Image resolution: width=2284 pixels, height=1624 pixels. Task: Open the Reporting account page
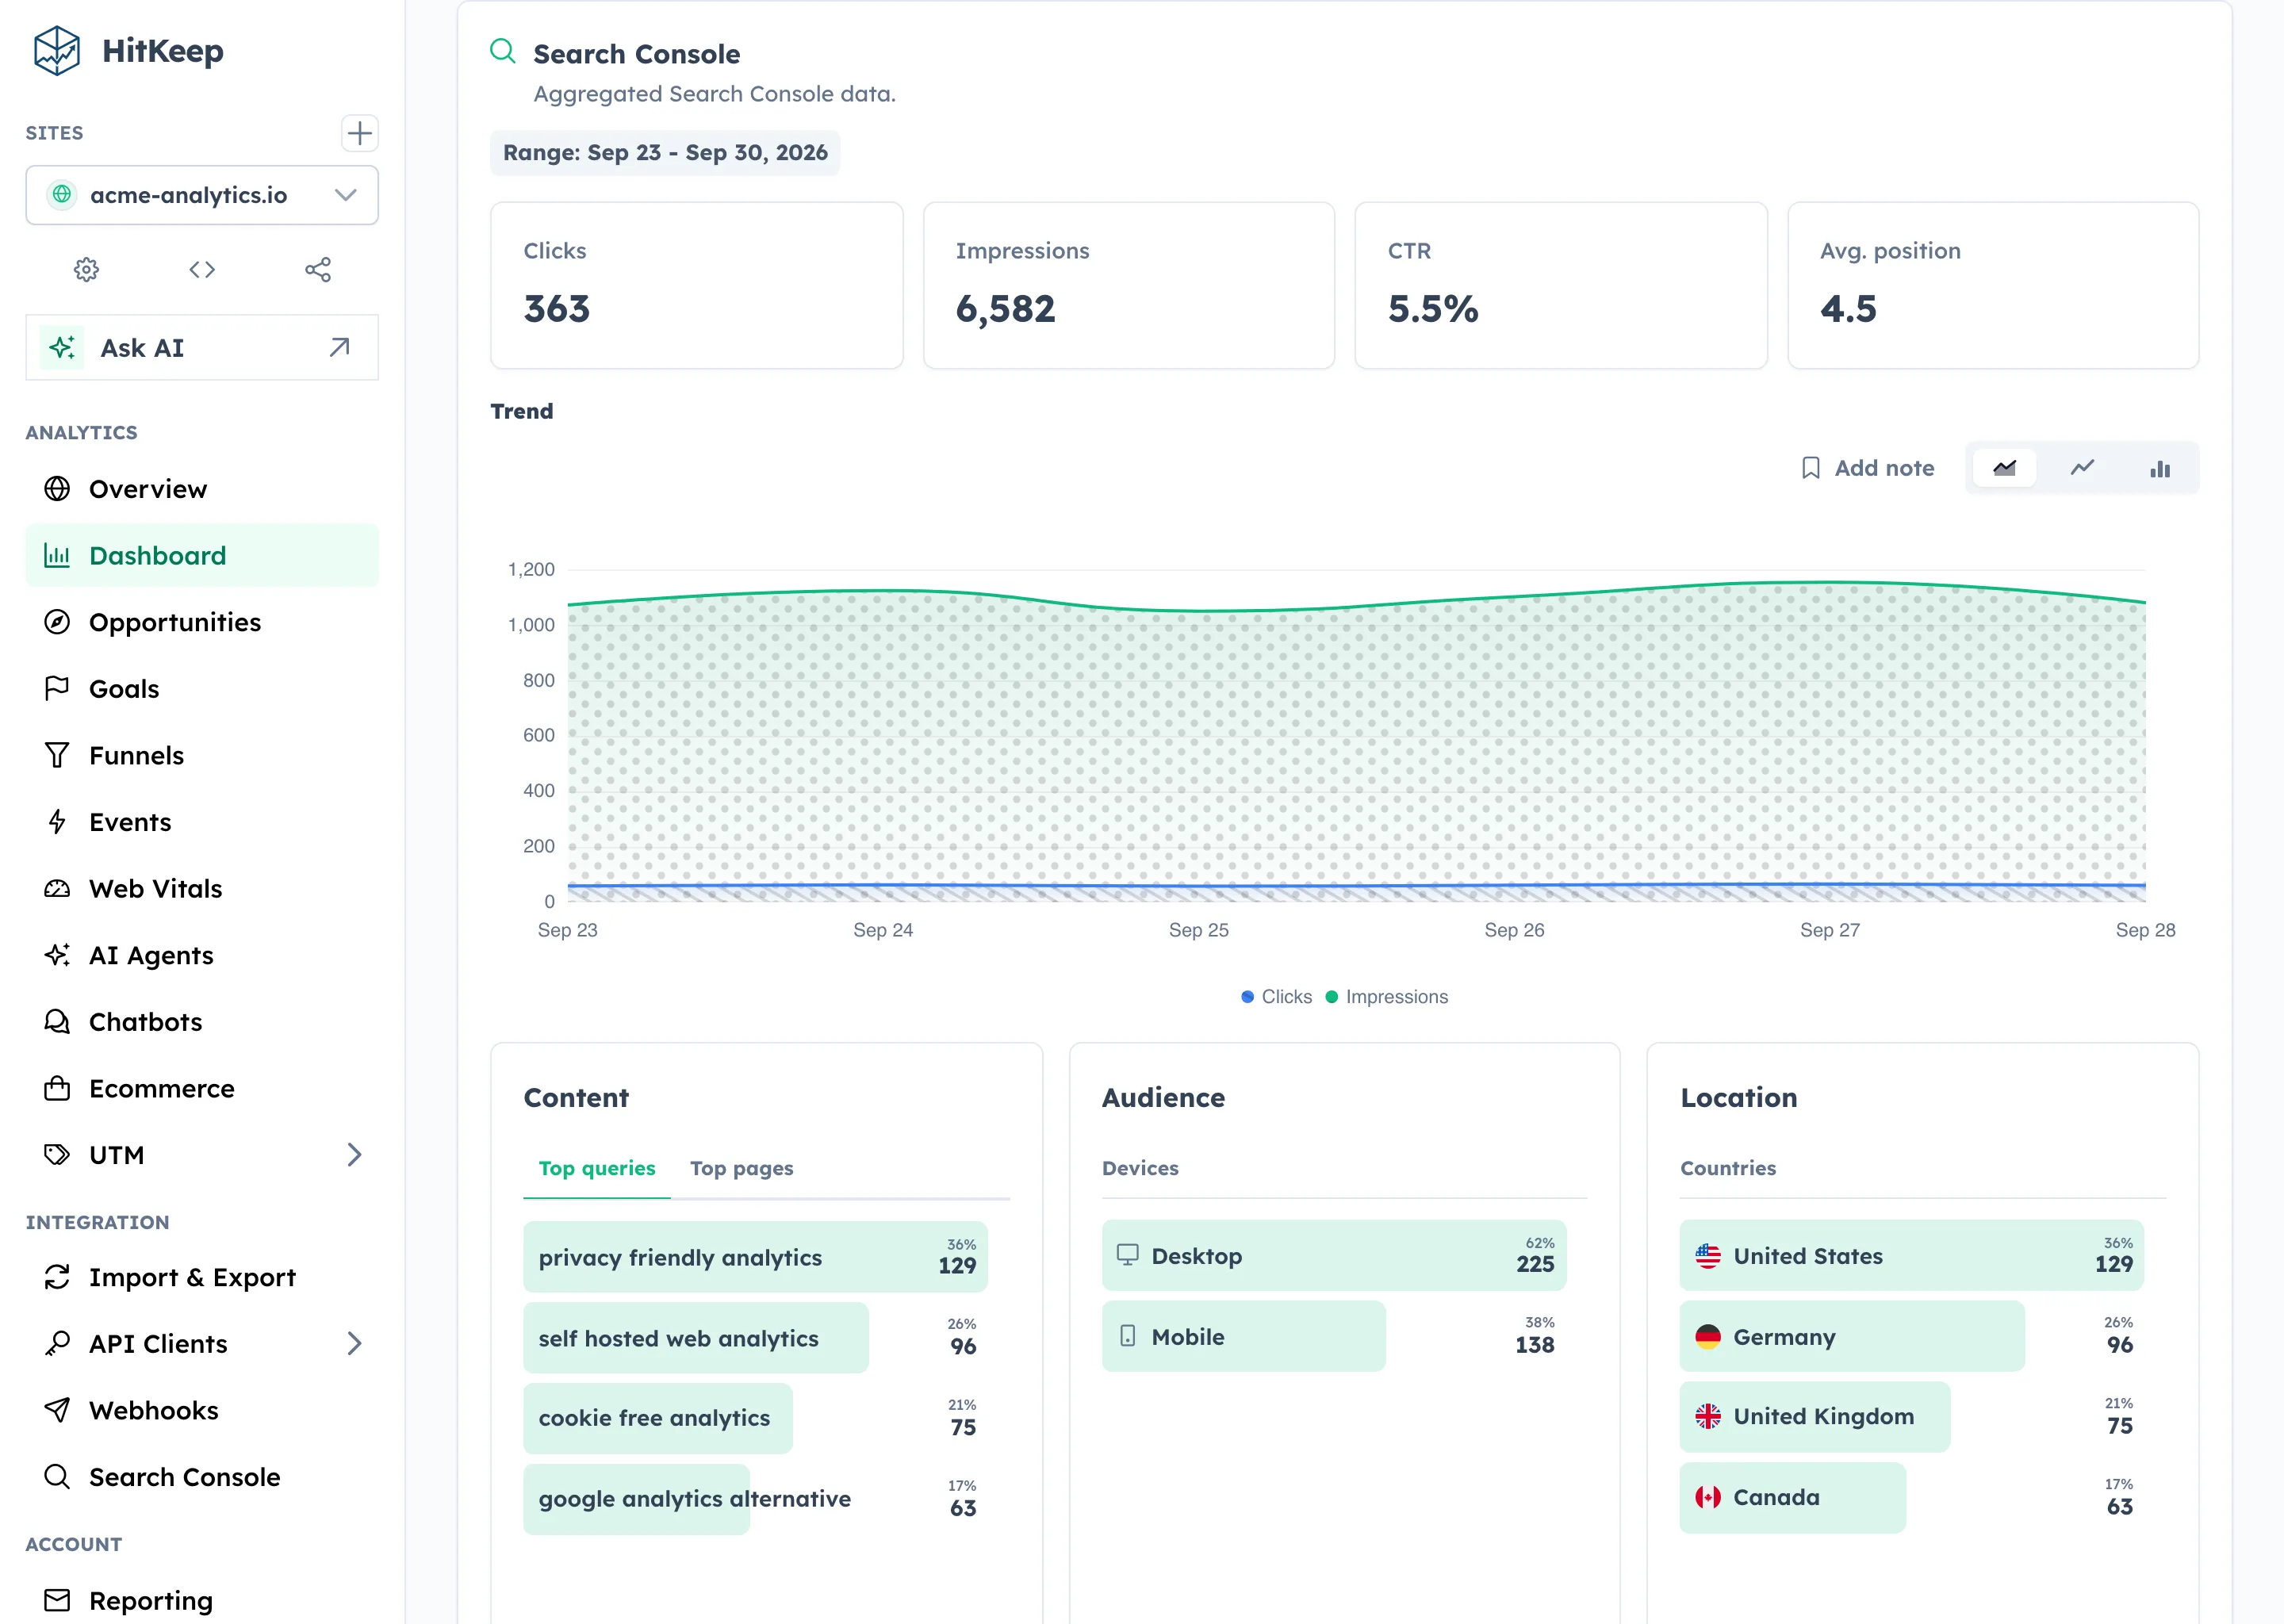202,1601
